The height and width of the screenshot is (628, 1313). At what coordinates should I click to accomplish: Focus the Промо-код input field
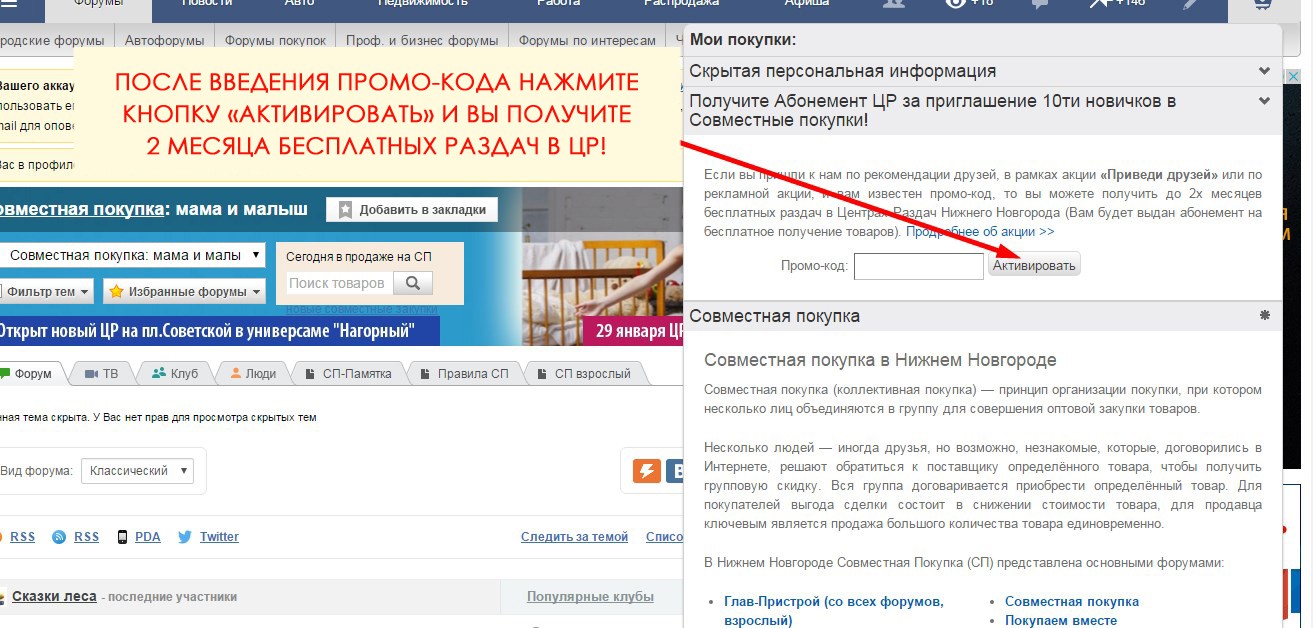tap(919, 266)
